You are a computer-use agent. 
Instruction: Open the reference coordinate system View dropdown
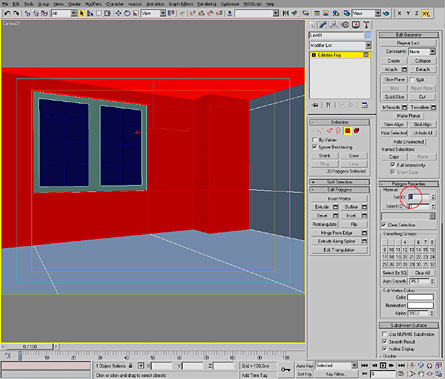153,13
